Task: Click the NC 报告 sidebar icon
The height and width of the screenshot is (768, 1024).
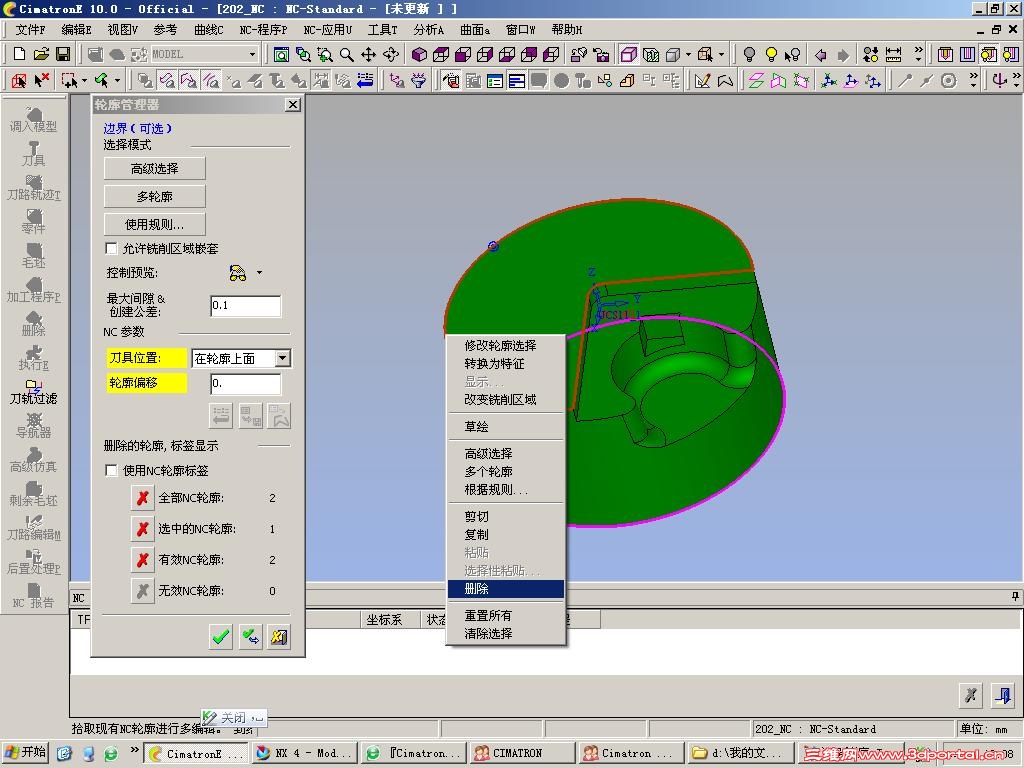Action: [33, 596]
